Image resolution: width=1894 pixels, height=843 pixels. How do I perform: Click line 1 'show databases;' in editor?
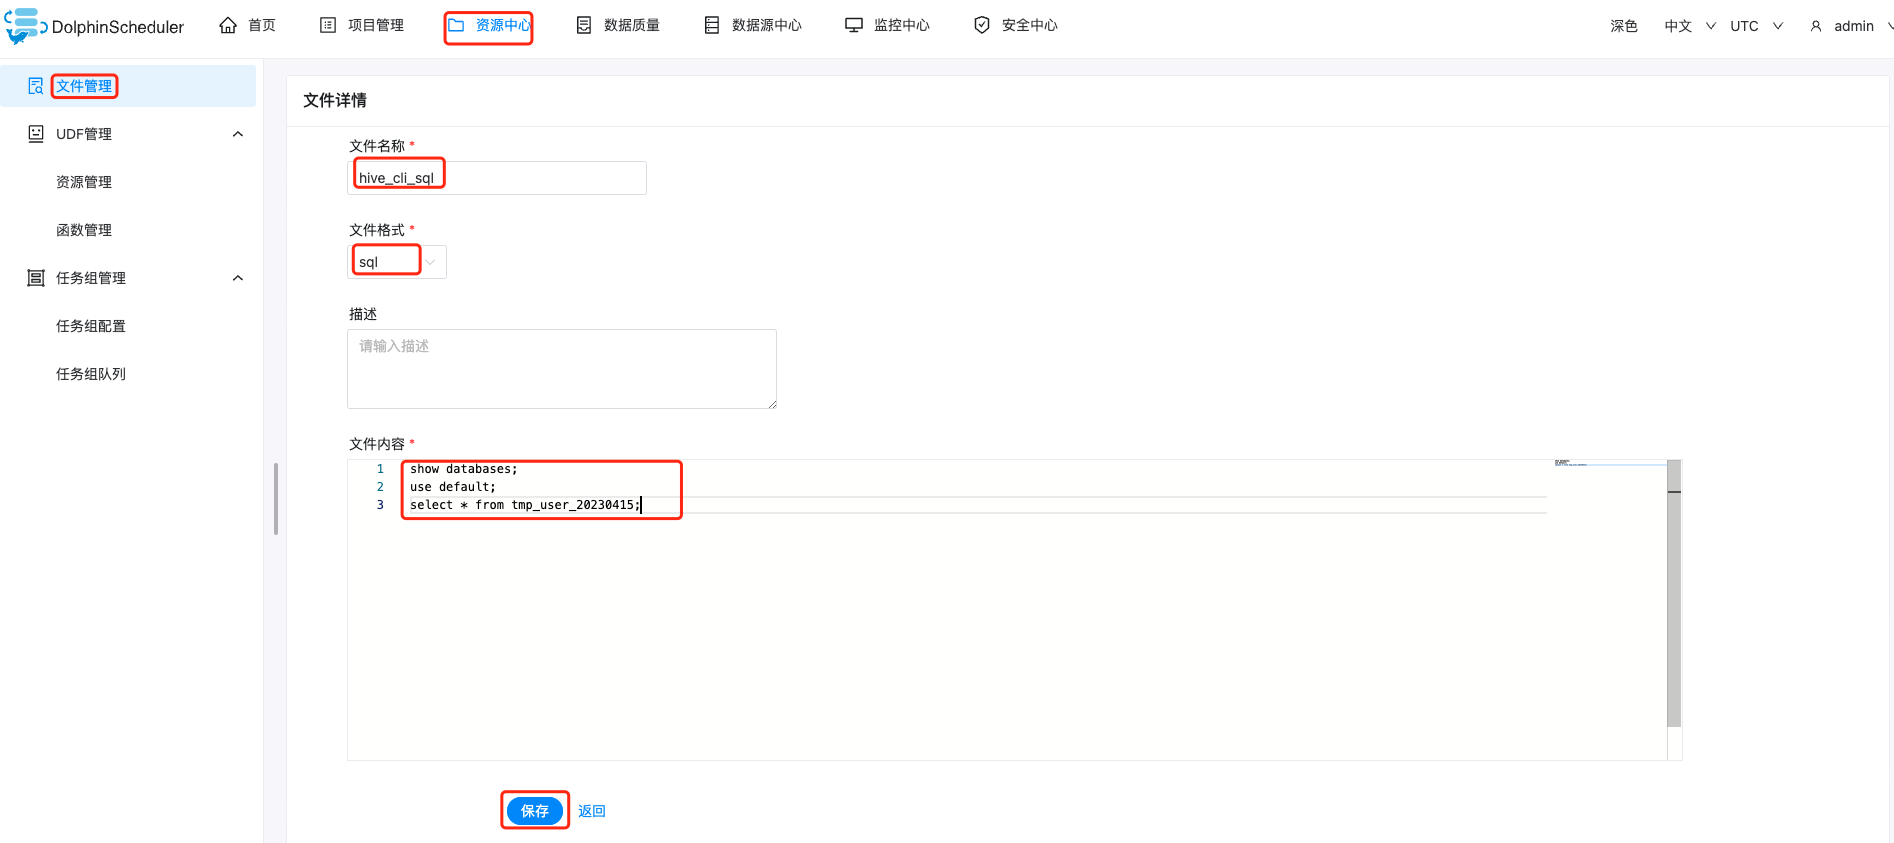tap(464, 469)
